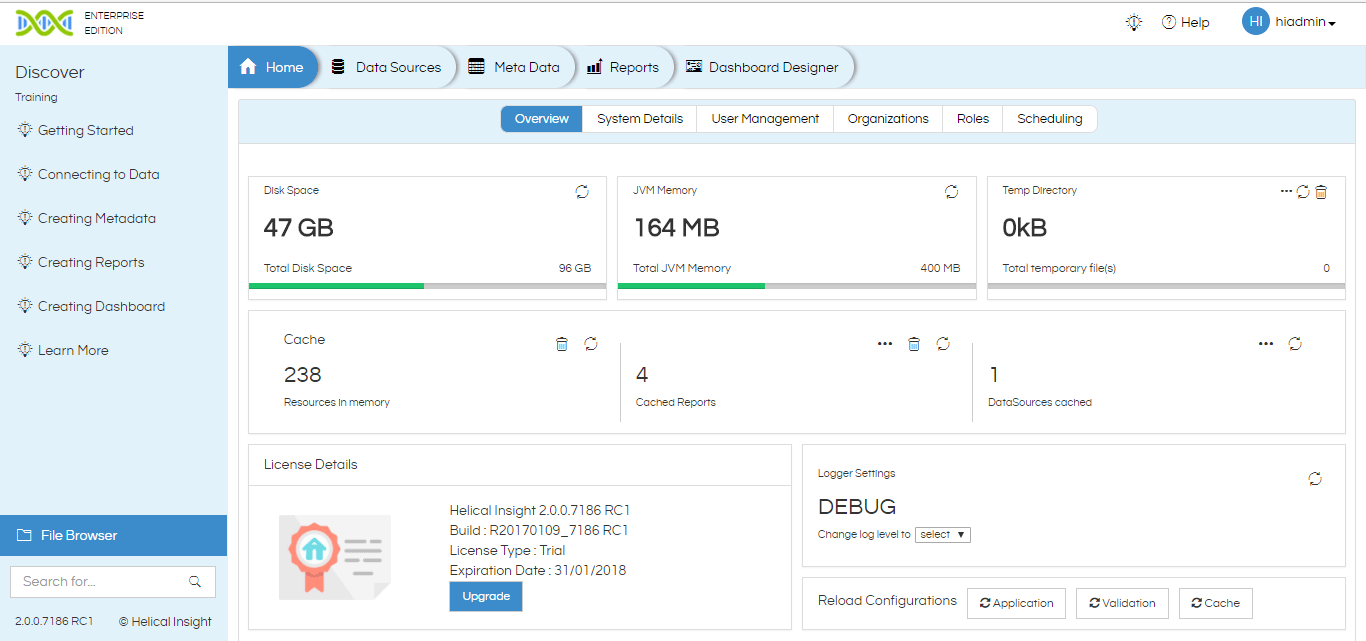This screenshot has width=1366, height=641.
Task: Click the 47 GB disk space value
Action: click(298, 228)
